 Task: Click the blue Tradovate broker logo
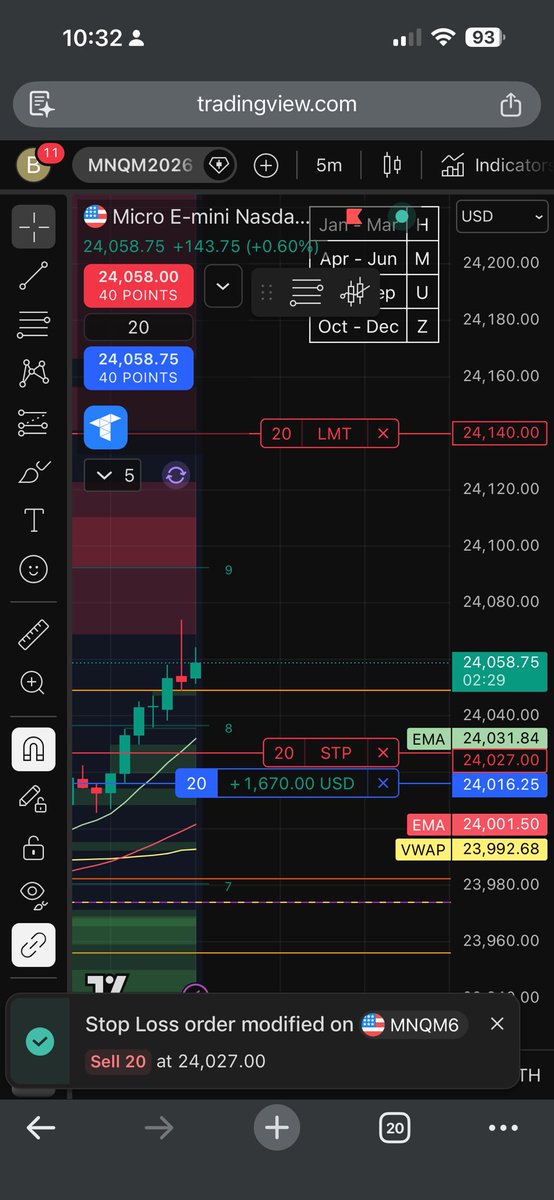(x=106, y=427)
